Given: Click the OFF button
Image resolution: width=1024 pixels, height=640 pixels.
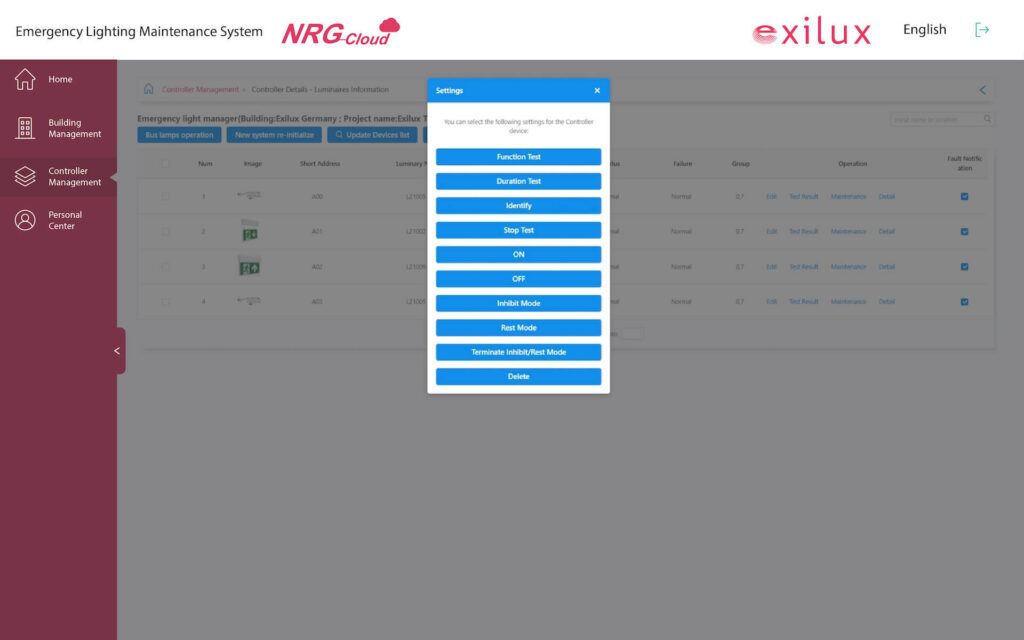Looking at the screenshot, I should click(519, 279).
